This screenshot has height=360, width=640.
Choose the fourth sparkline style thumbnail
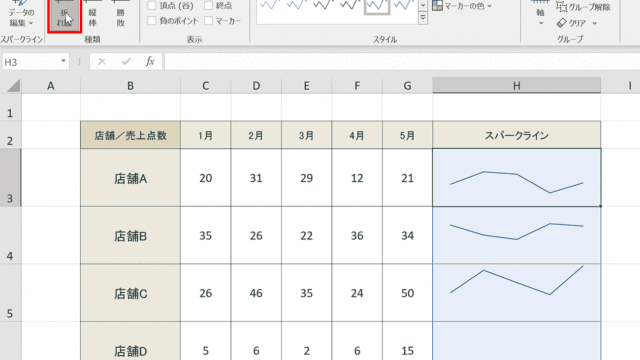pyautogui.click(x=350, y=6)
